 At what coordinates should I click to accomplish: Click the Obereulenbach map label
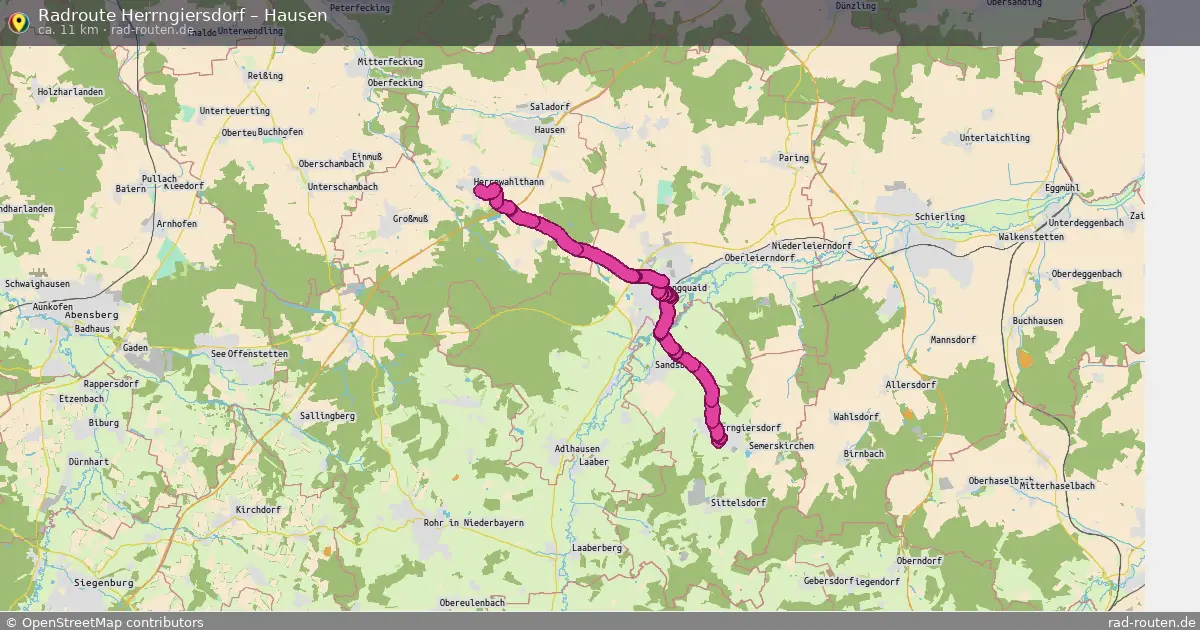(x=472, y=603)
